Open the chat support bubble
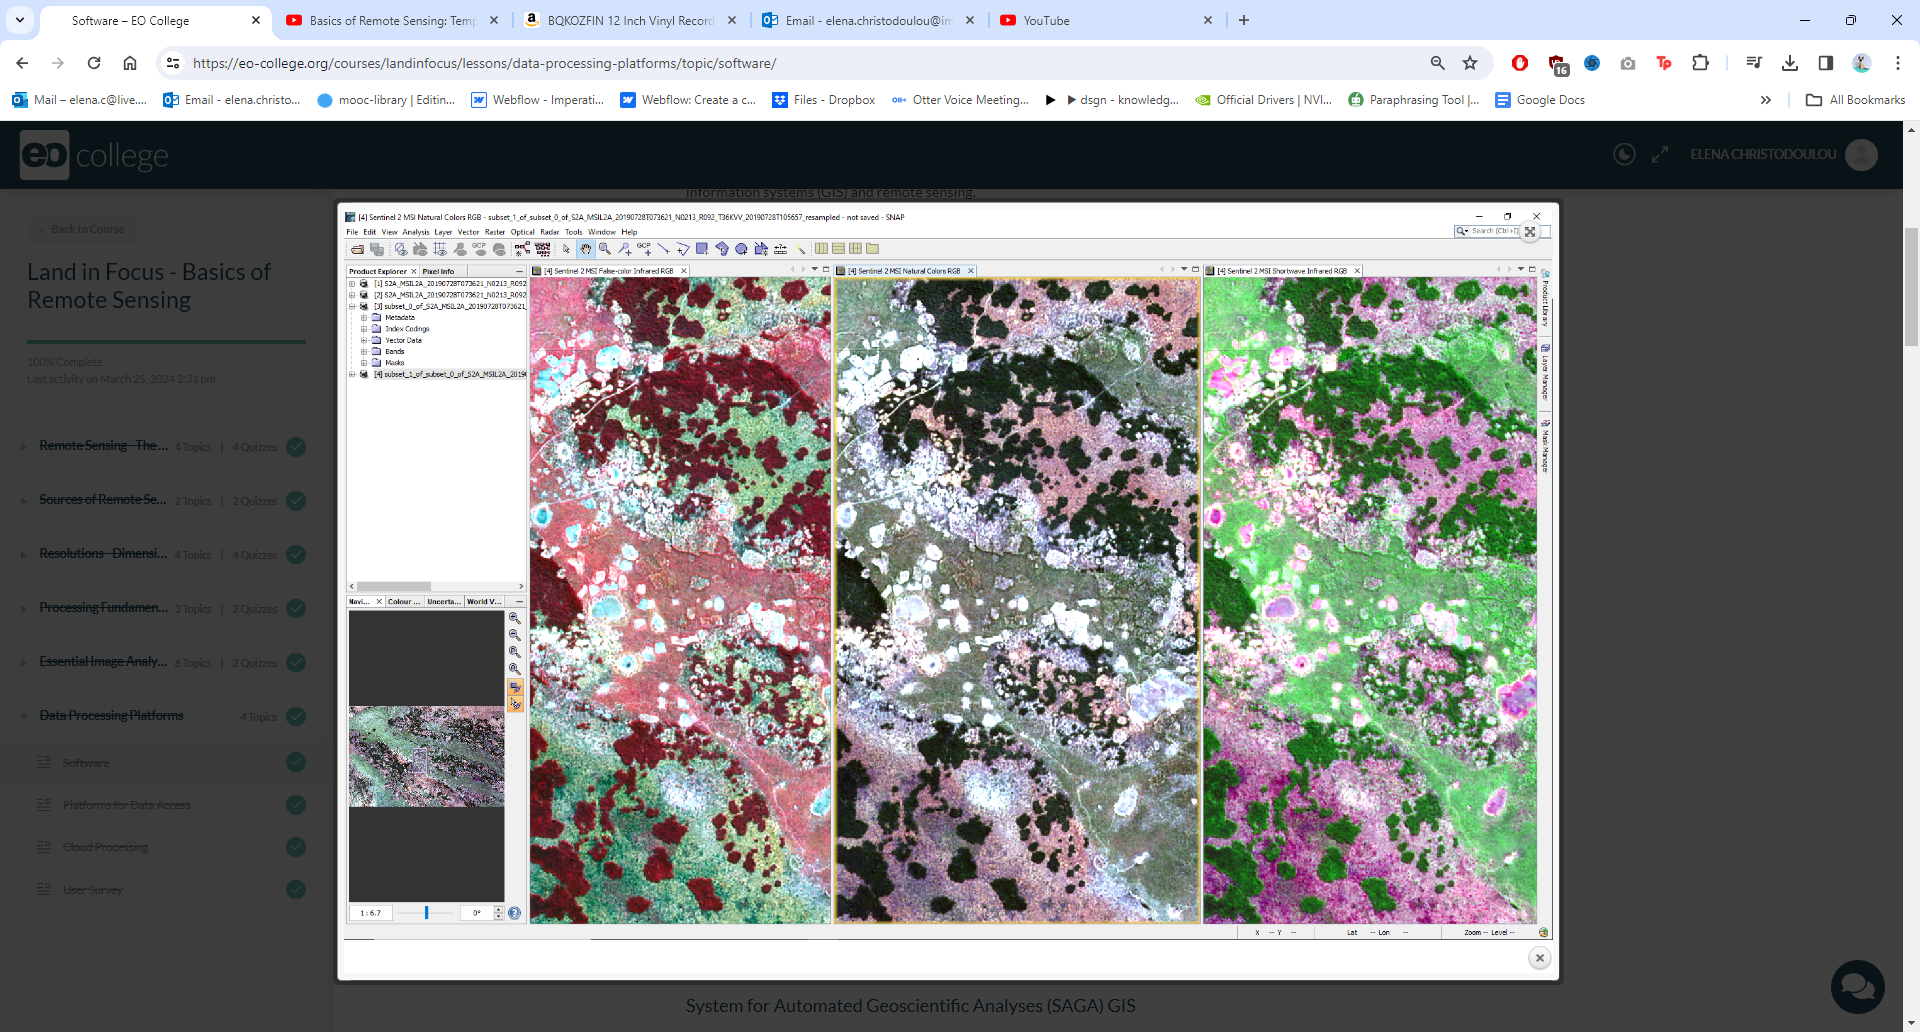1920x1032 pixels. click(x=1857, y=987)
